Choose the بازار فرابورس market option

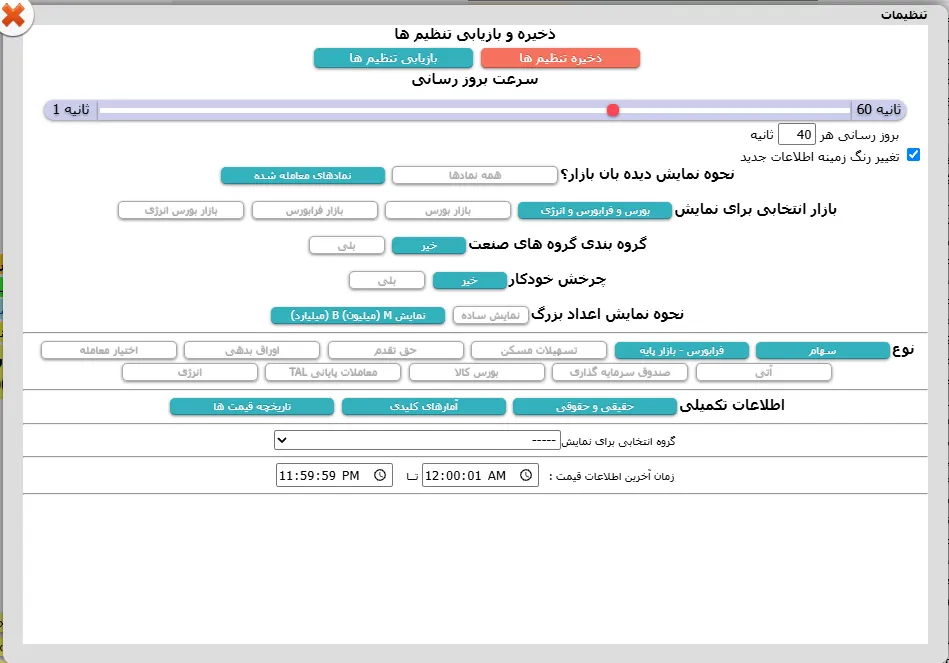click(315, 210)
